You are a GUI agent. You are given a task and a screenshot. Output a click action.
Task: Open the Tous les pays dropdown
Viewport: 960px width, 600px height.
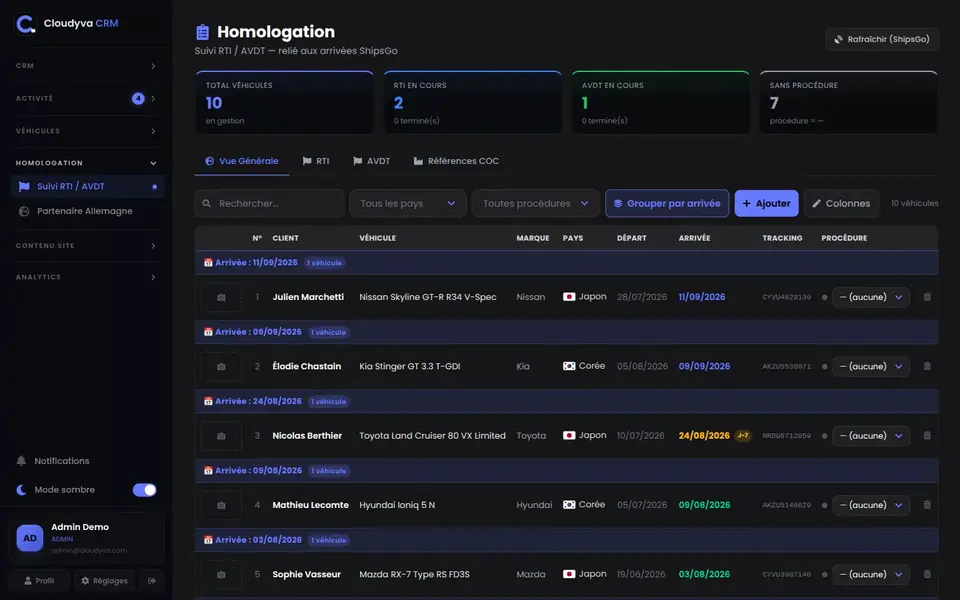pos(408,203)
